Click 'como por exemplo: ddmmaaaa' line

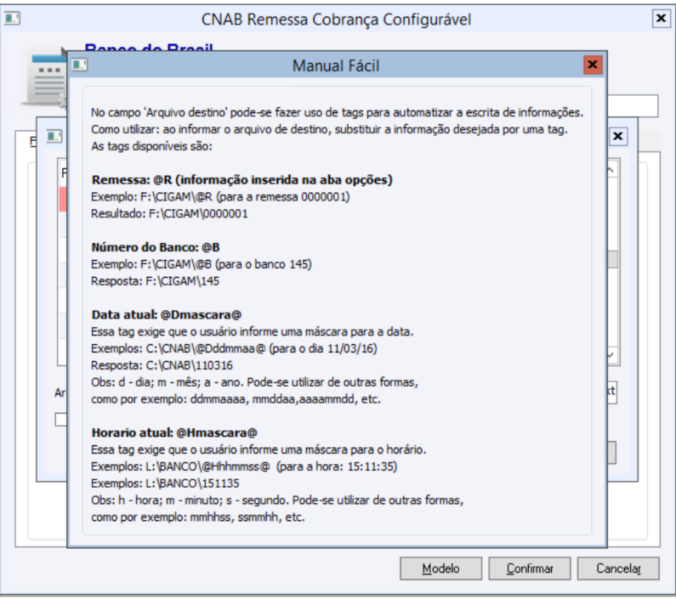[x=236, y=399]
